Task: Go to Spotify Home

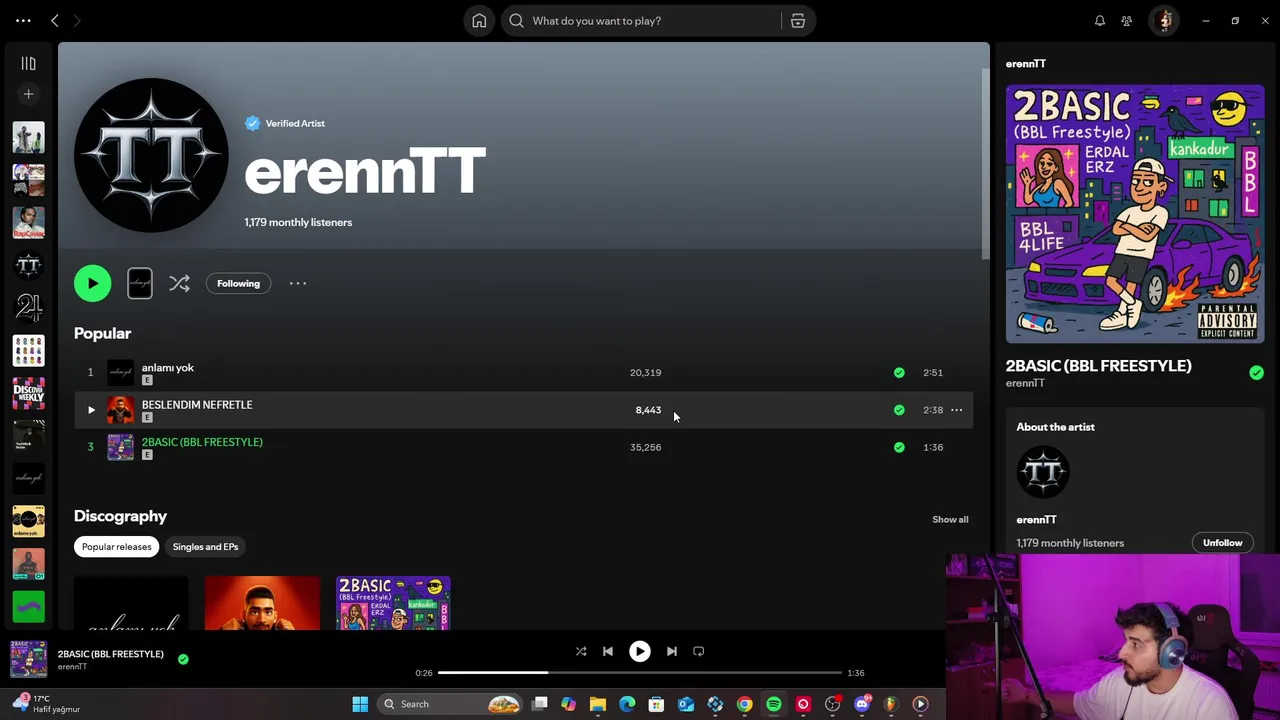Action: 479,20
